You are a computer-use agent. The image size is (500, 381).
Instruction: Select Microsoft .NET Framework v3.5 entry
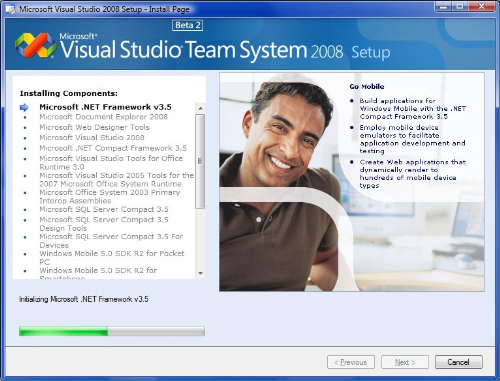pyautogui.click(x=105, y=107)
